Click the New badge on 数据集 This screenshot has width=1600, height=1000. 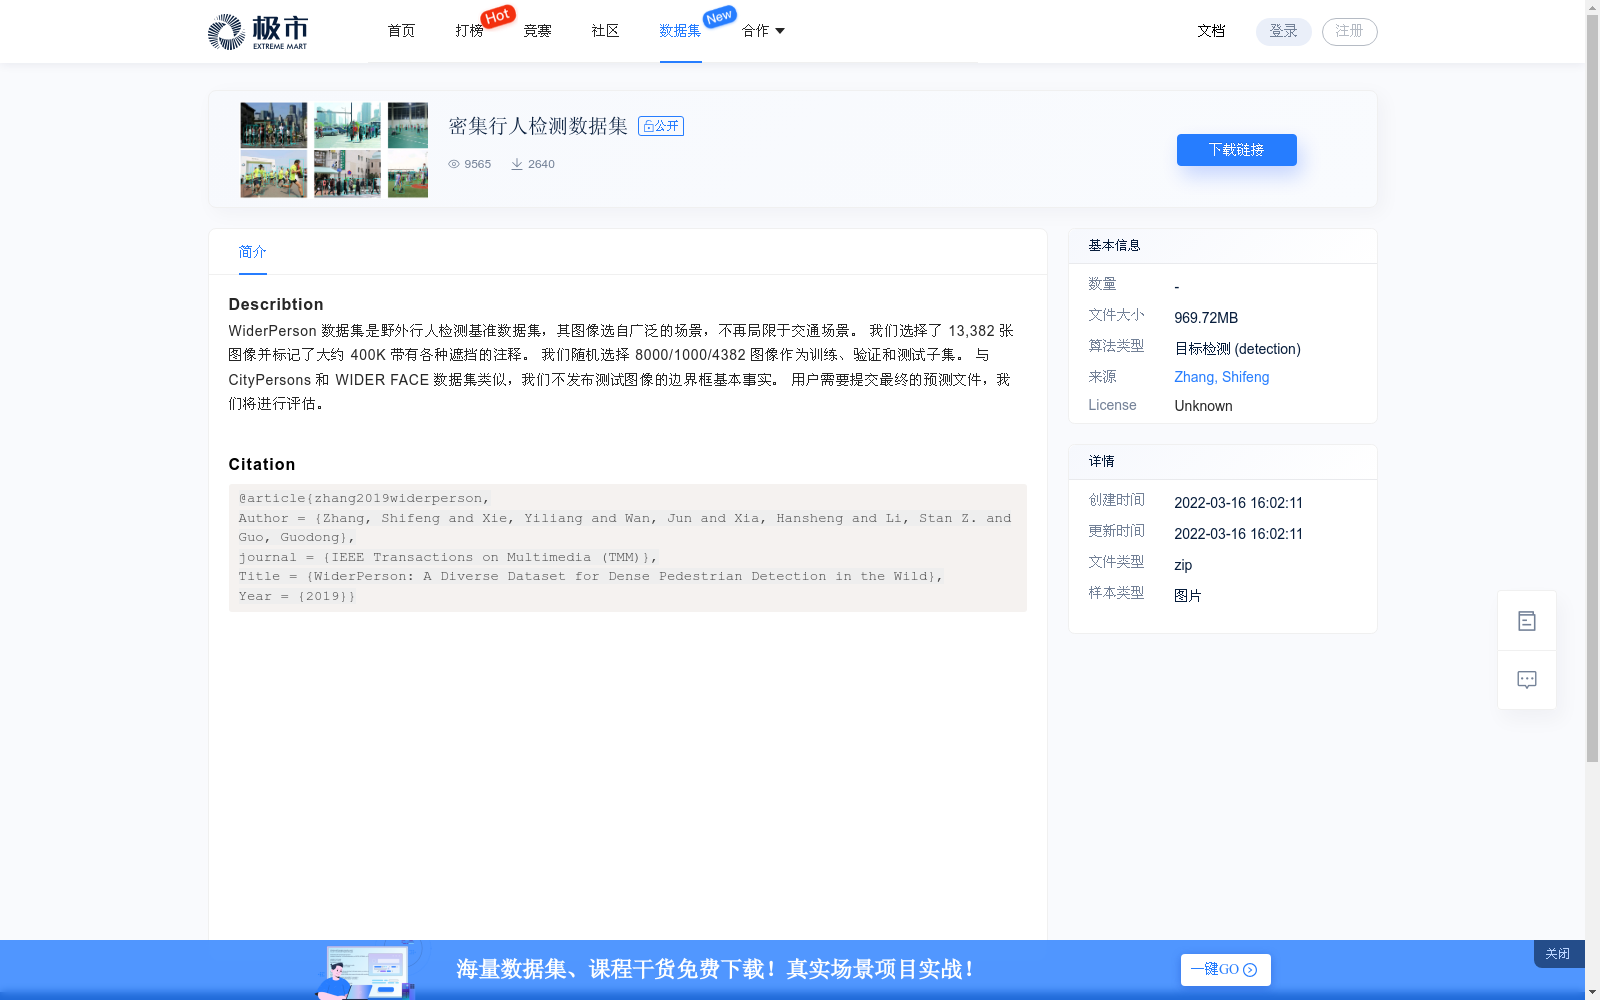(719, 17)
